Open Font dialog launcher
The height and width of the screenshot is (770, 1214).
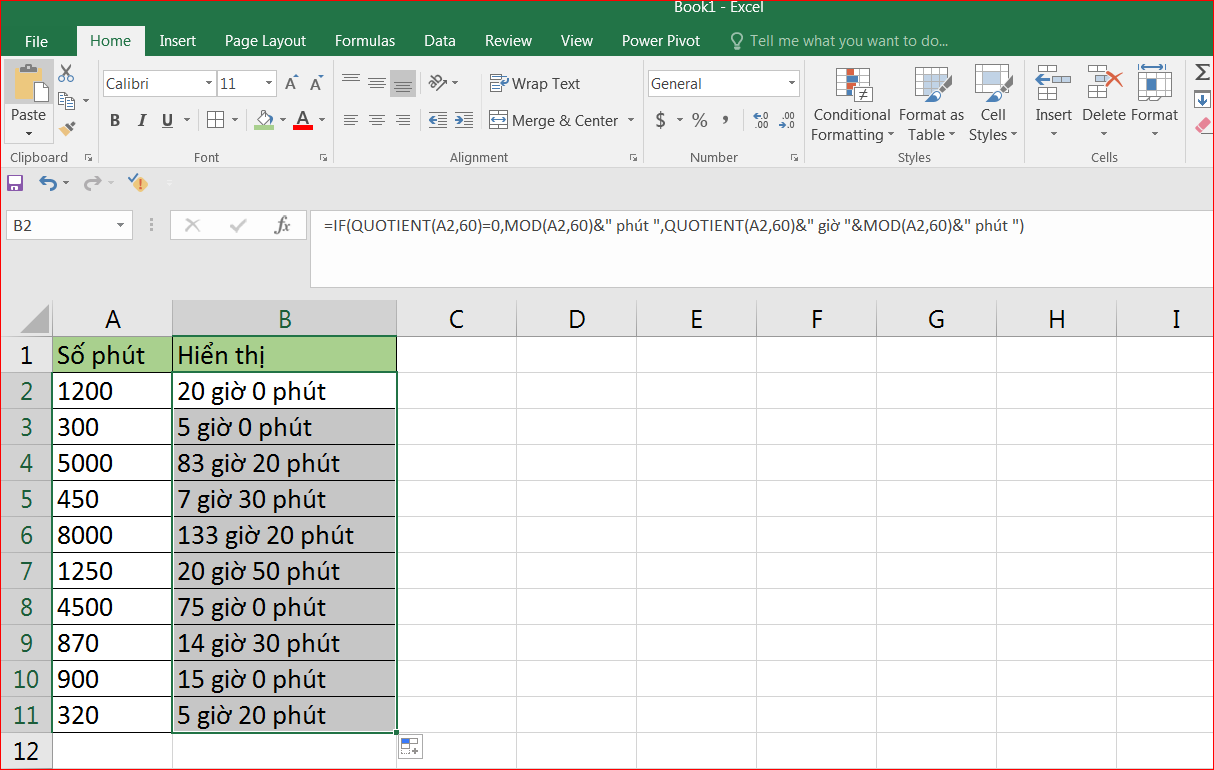(x=323, y=158)
